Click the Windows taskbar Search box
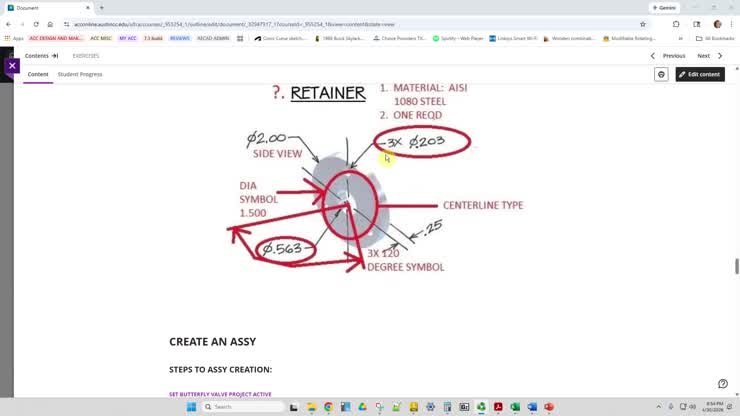The image size is (740, 416). (x=243, y=407)
